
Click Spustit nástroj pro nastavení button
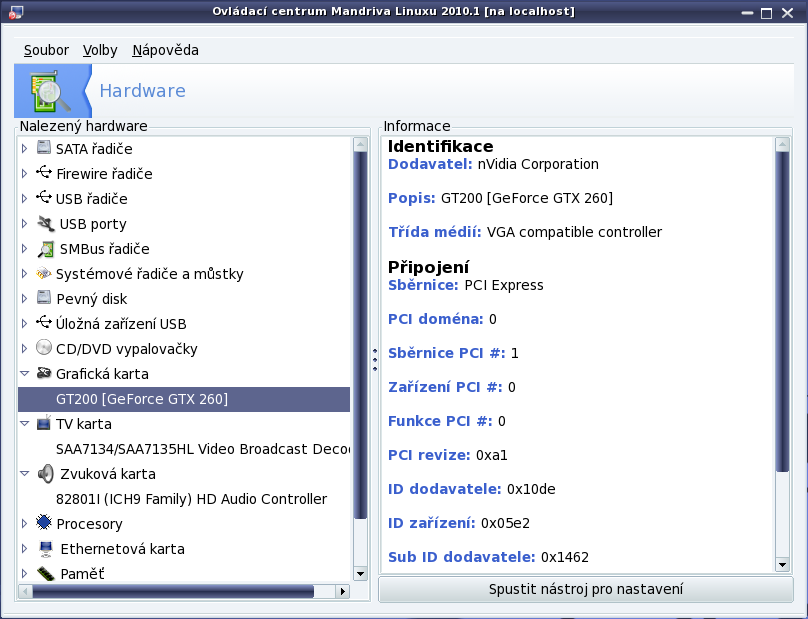pyautogui.click(x=586, y=589)
